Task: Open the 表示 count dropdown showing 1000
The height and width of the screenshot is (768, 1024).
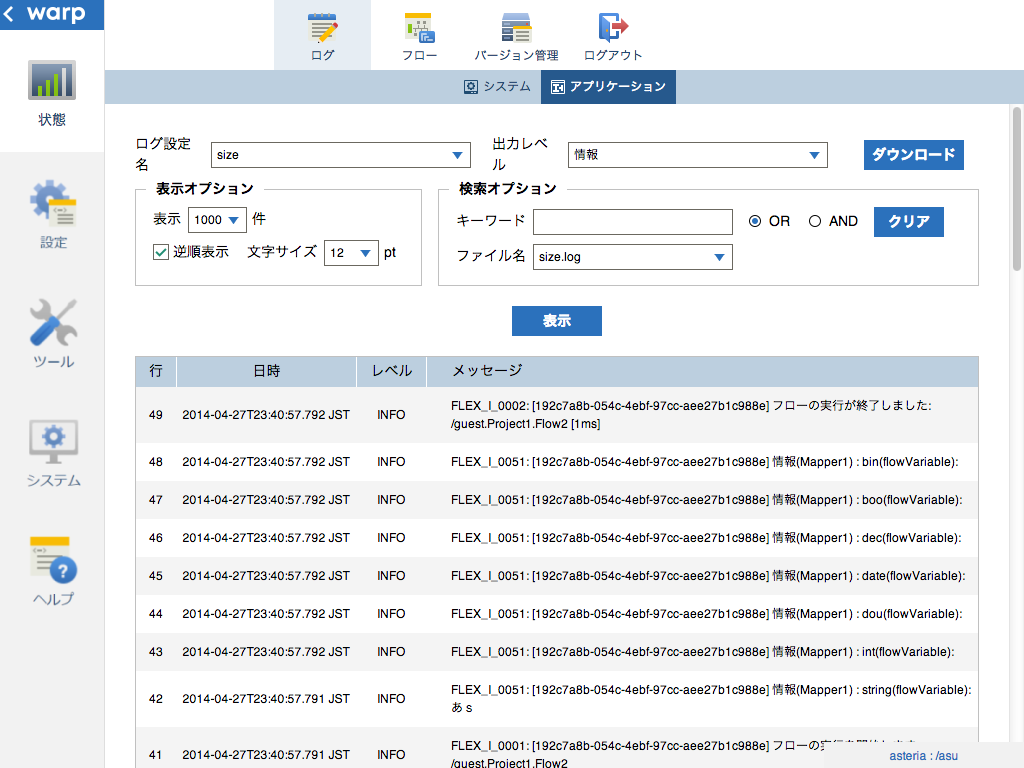Action: click(217, 220)
